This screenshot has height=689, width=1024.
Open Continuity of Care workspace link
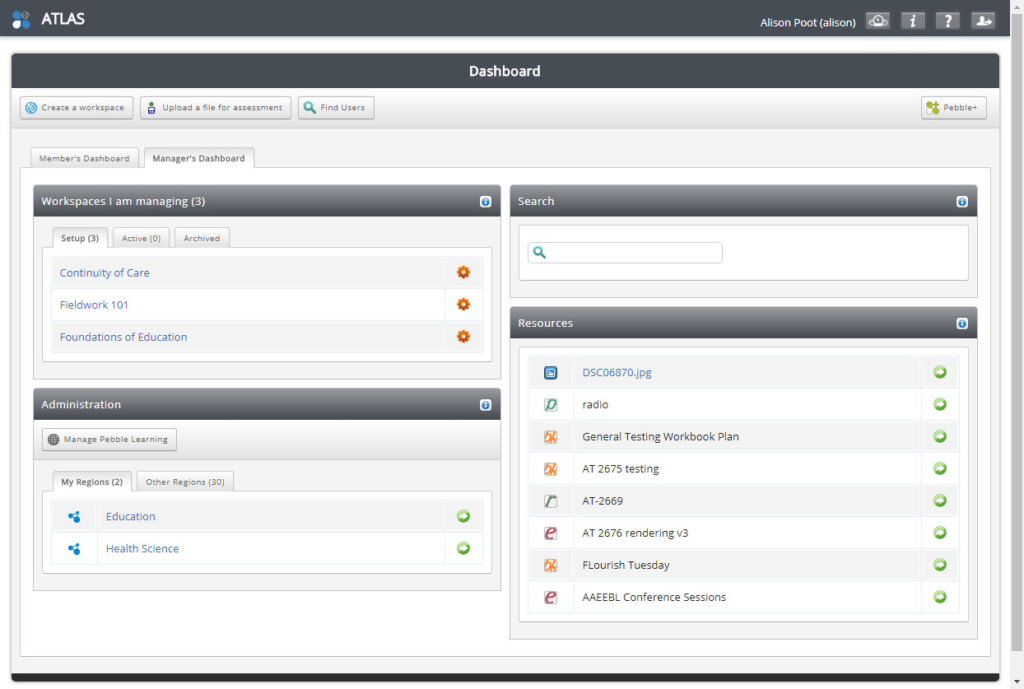pos(104,272)
